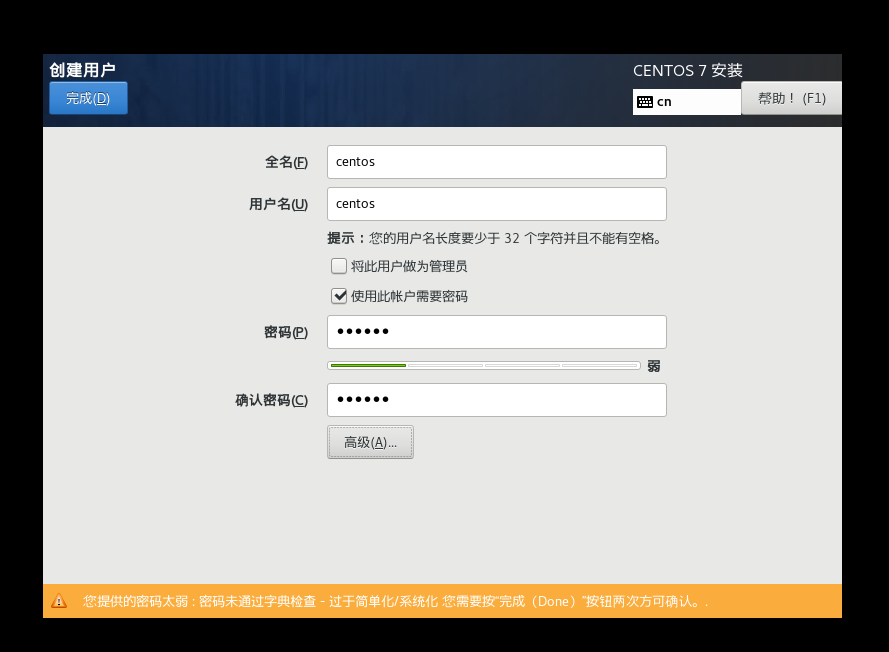Open 高级(A)... advanced settings
The height and width of the screenshot is (652, 889).
coord(370,442)
